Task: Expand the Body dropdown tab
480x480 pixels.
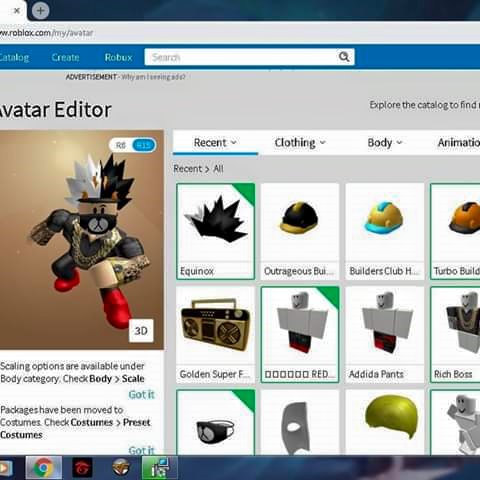Action: point(385,143)
